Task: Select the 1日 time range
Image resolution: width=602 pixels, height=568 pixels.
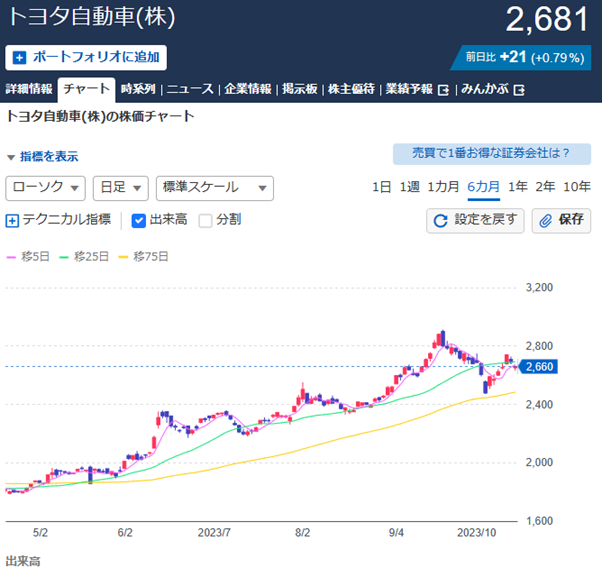Action: (381, 187)
